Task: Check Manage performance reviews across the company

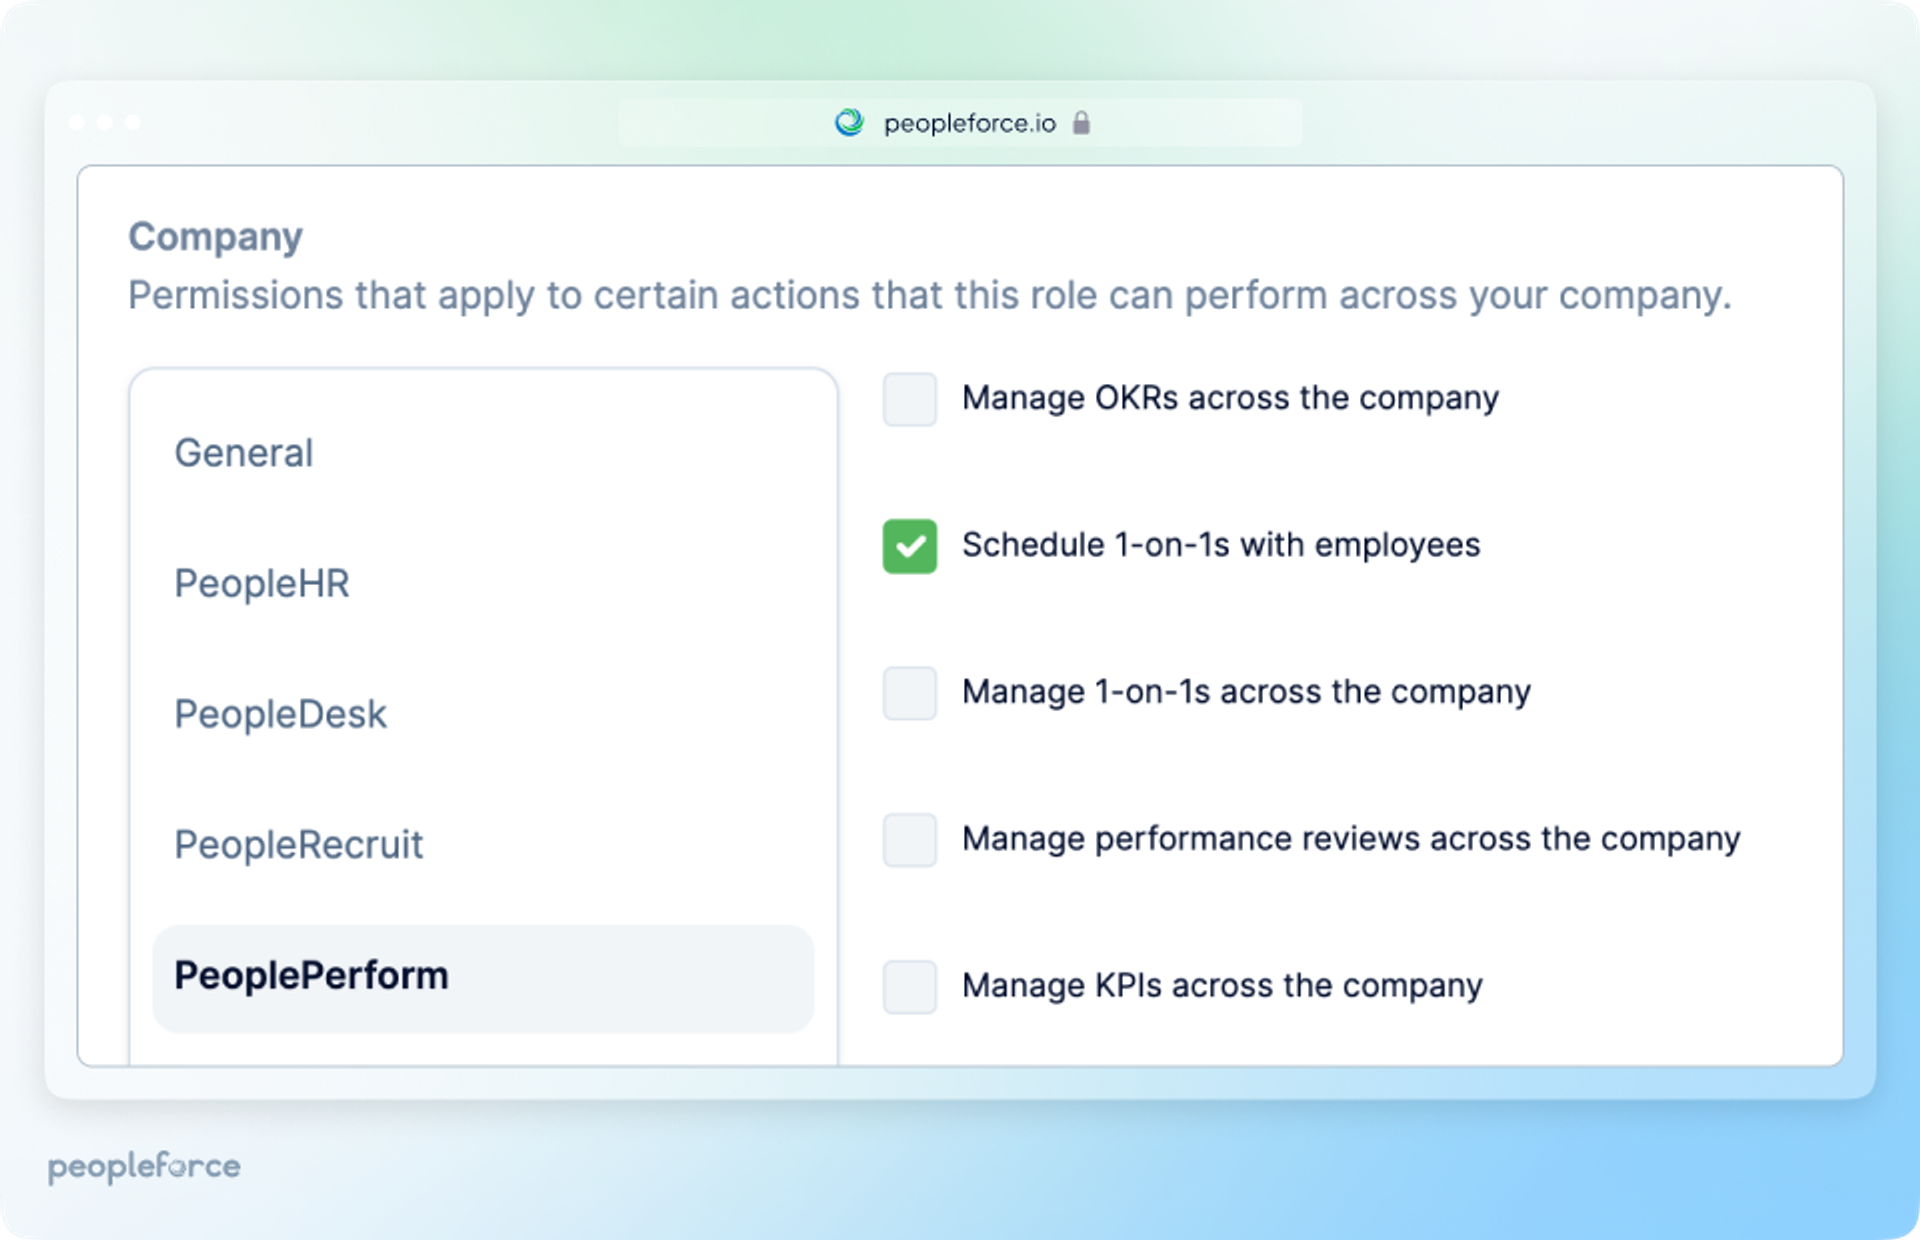Action: coord(909,840)
